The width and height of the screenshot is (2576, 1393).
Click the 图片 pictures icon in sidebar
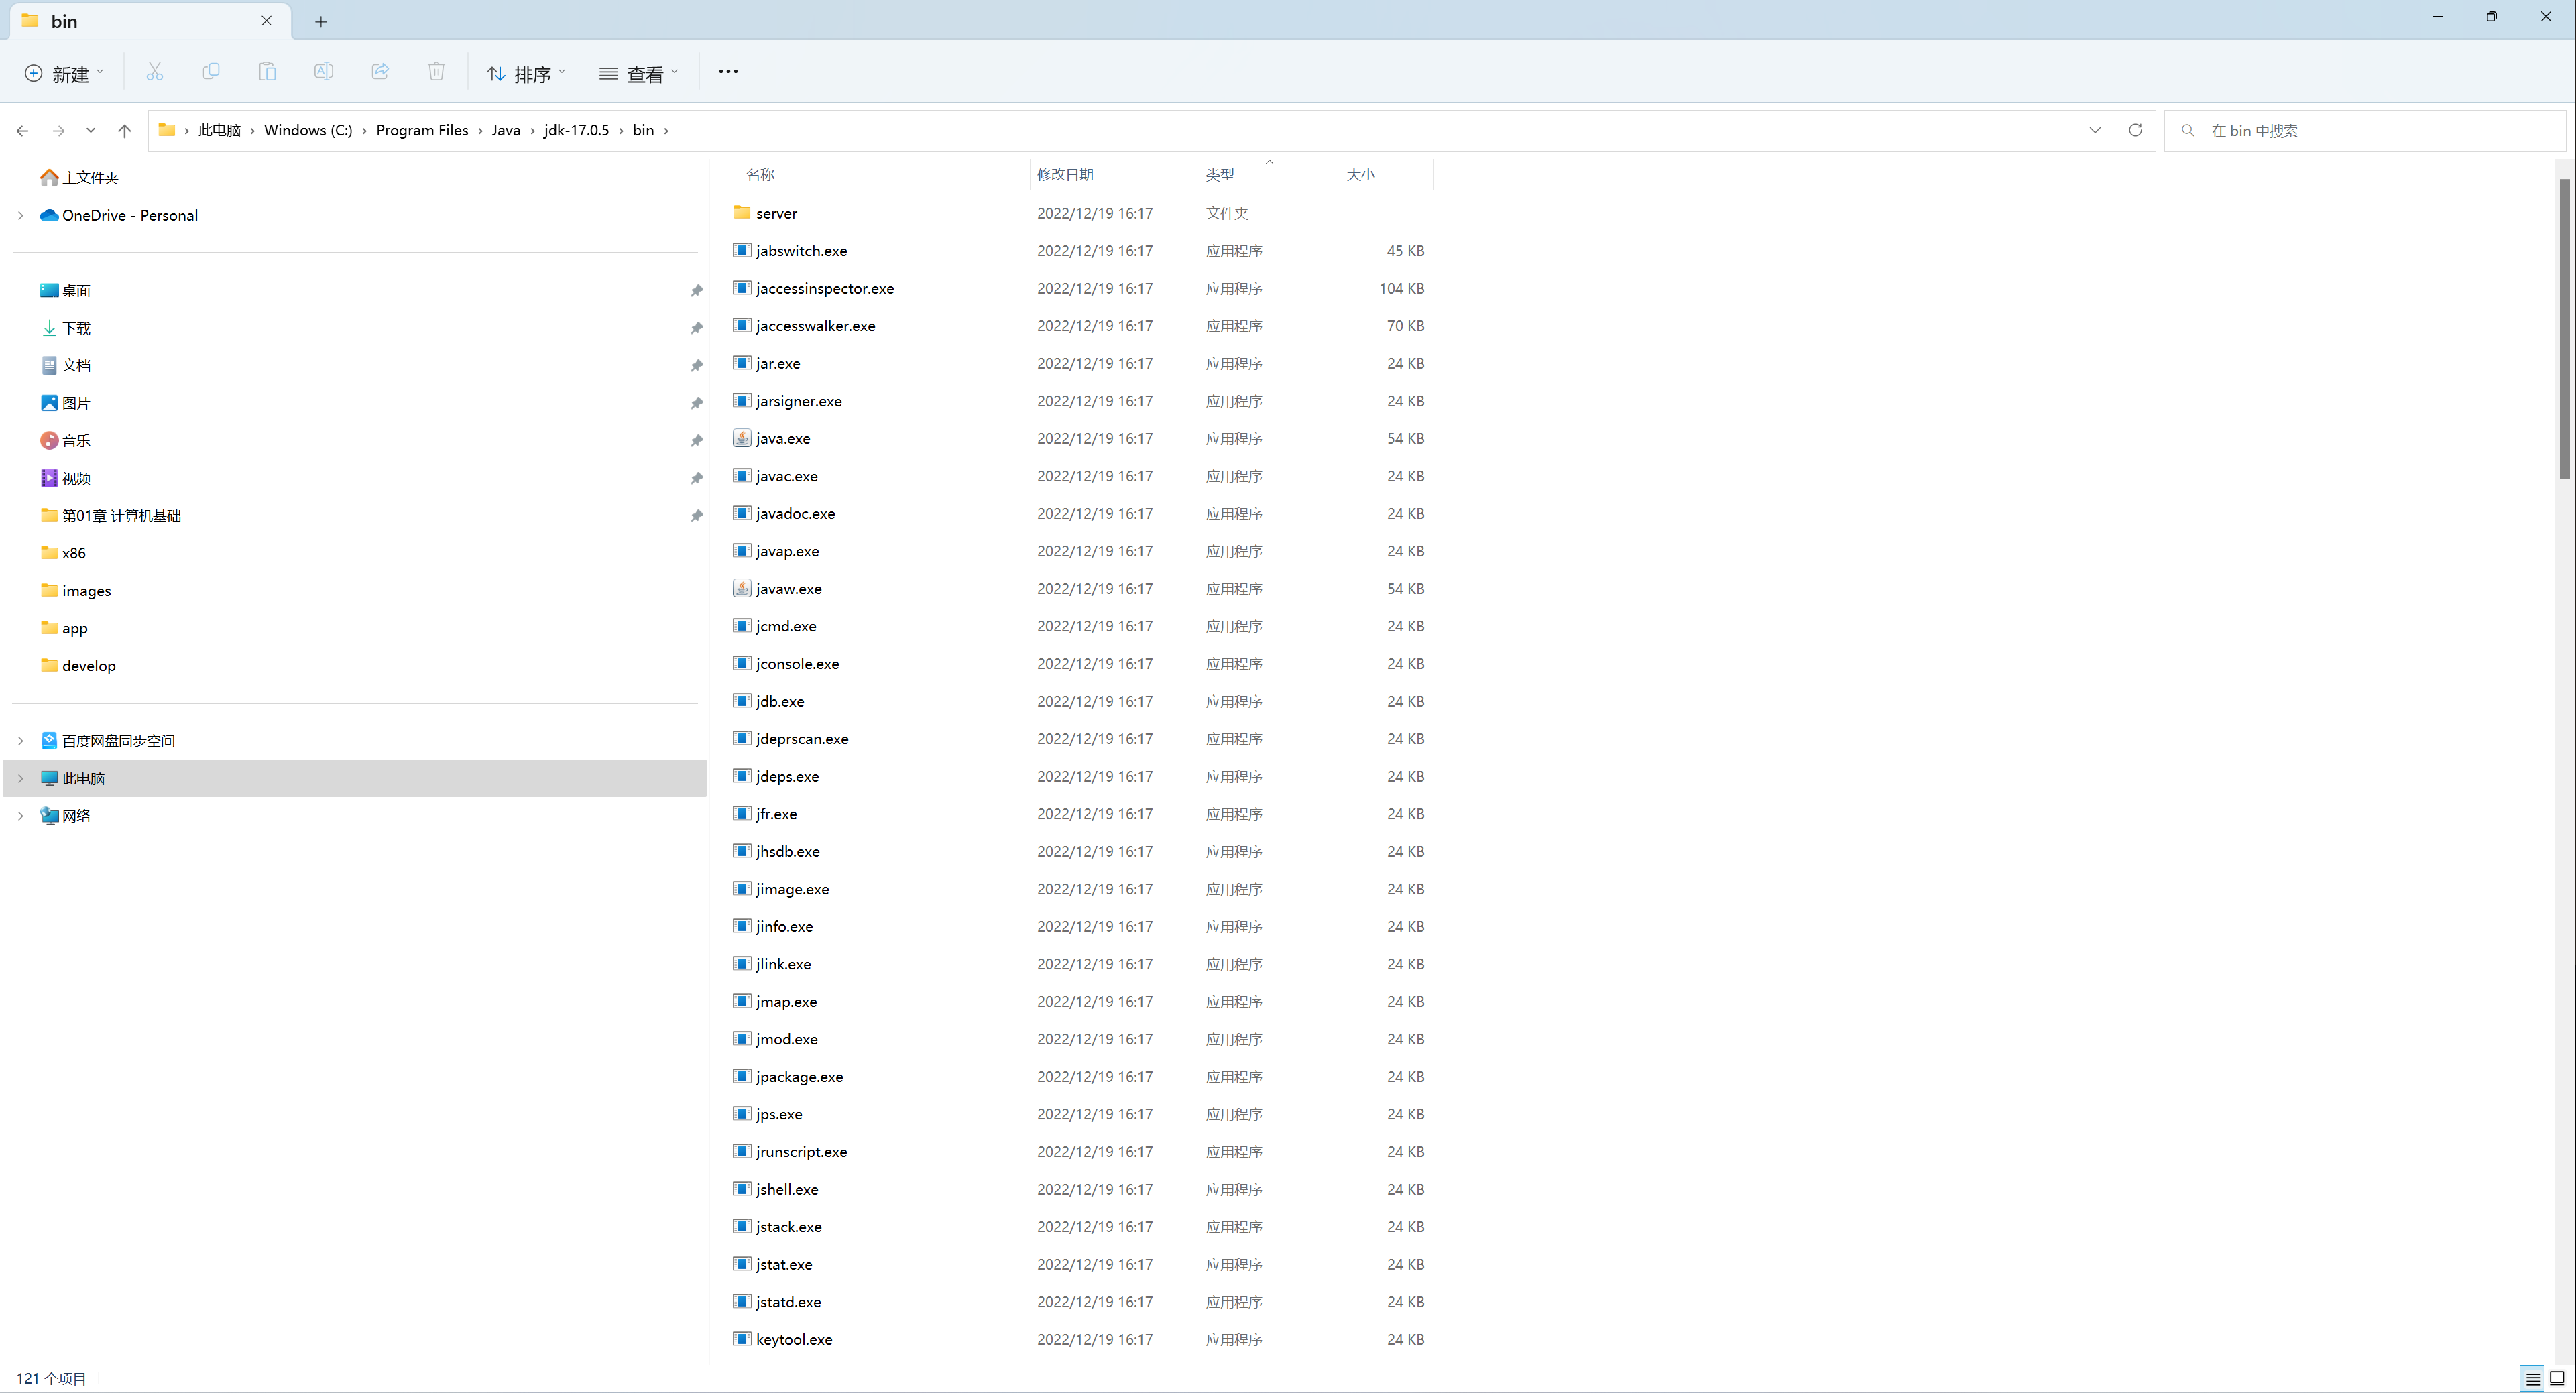pos(49,403)
